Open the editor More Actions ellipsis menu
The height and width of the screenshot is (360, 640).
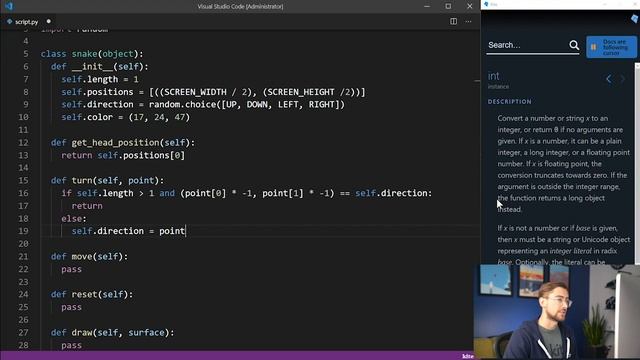point(468,21)
